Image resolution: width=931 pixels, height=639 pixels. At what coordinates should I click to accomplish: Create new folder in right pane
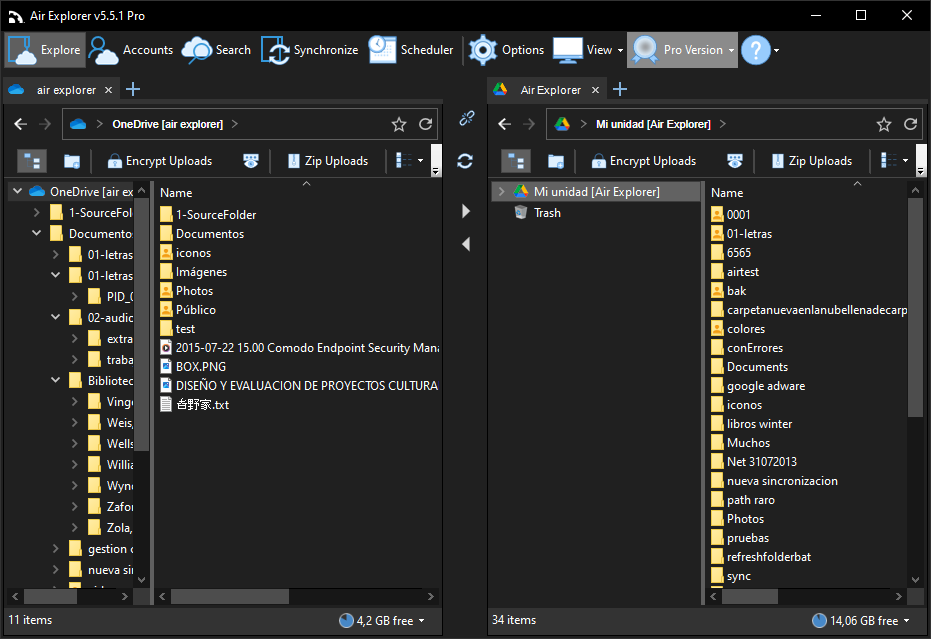click(556, 161)
